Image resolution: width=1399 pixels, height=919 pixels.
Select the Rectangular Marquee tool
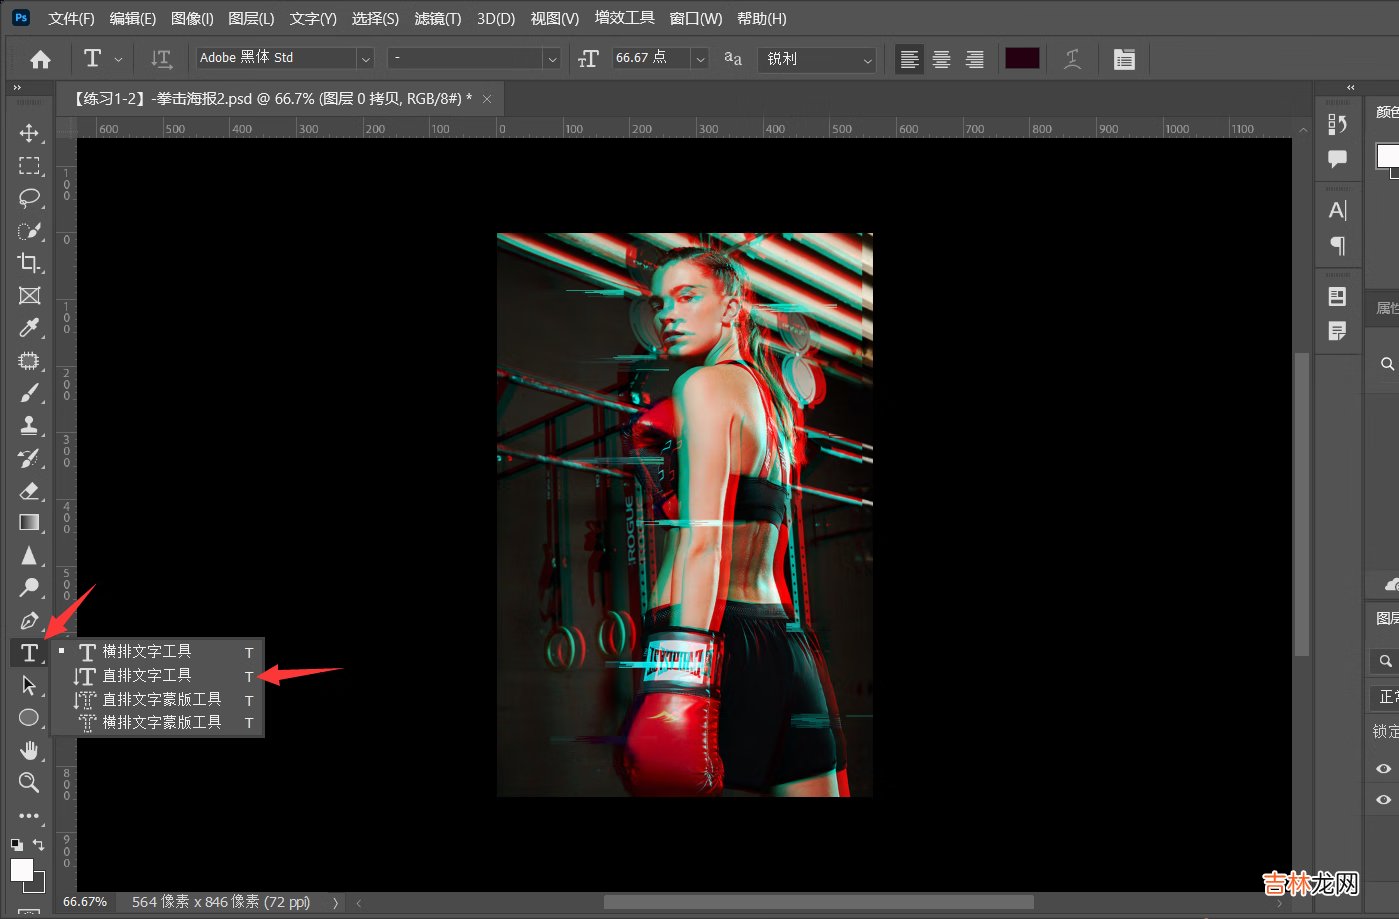(x=29, y=165)
